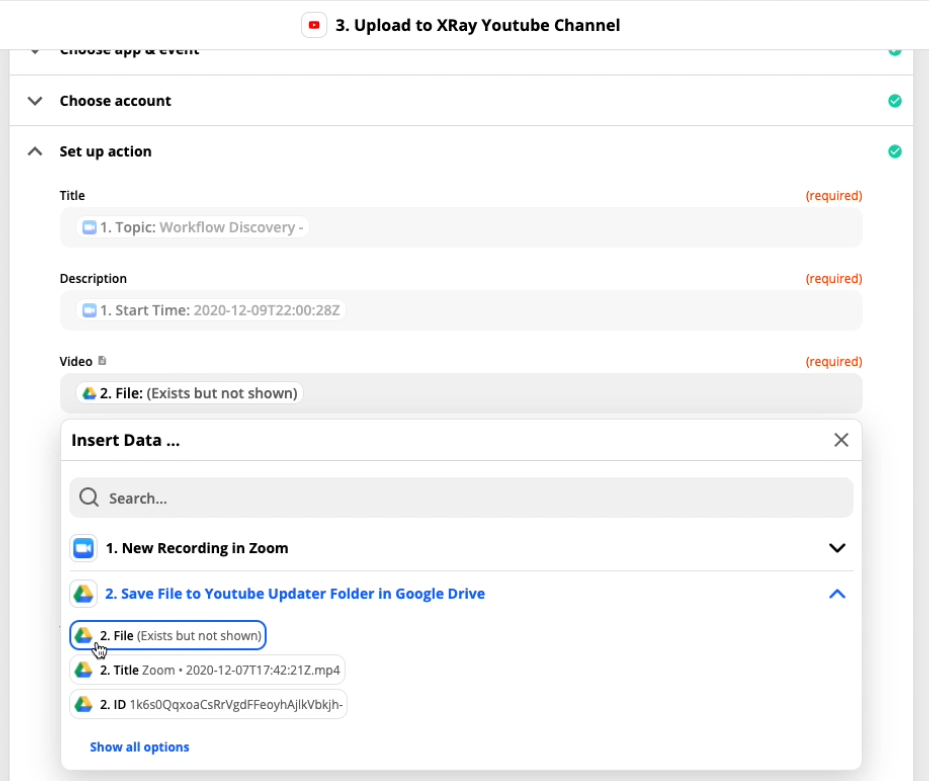Click Google Drive icon in '2. ID' option
Viewport: 929px width, 781px height.
84,705
